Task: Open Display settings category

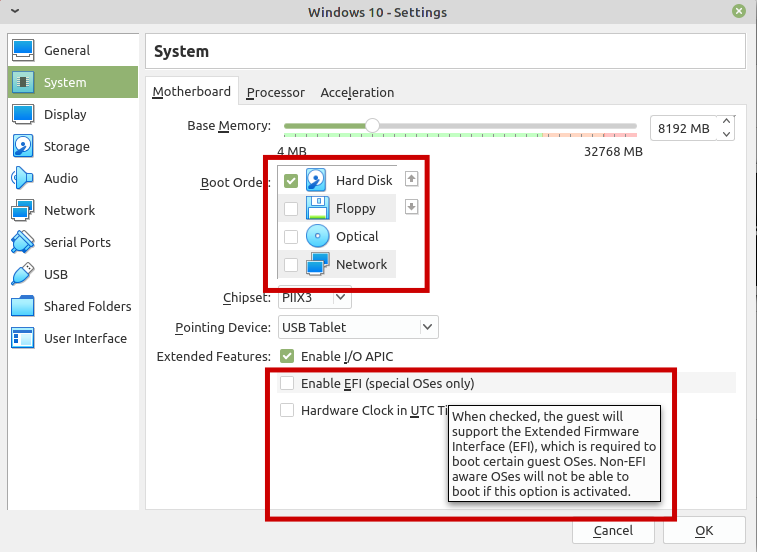Action: coord(73,114)
